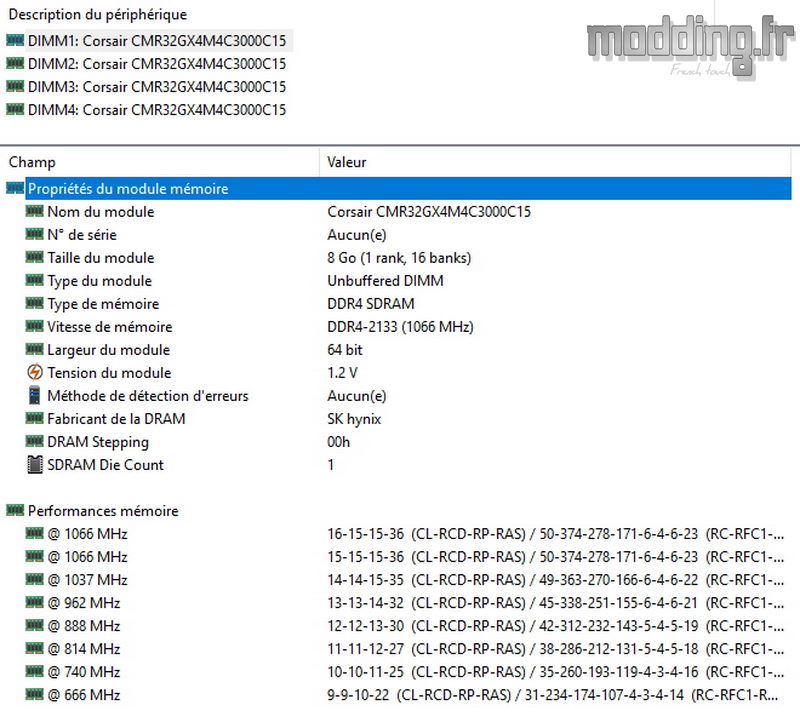Click the Vitesse de mémoire row icon

coord(34,325)
